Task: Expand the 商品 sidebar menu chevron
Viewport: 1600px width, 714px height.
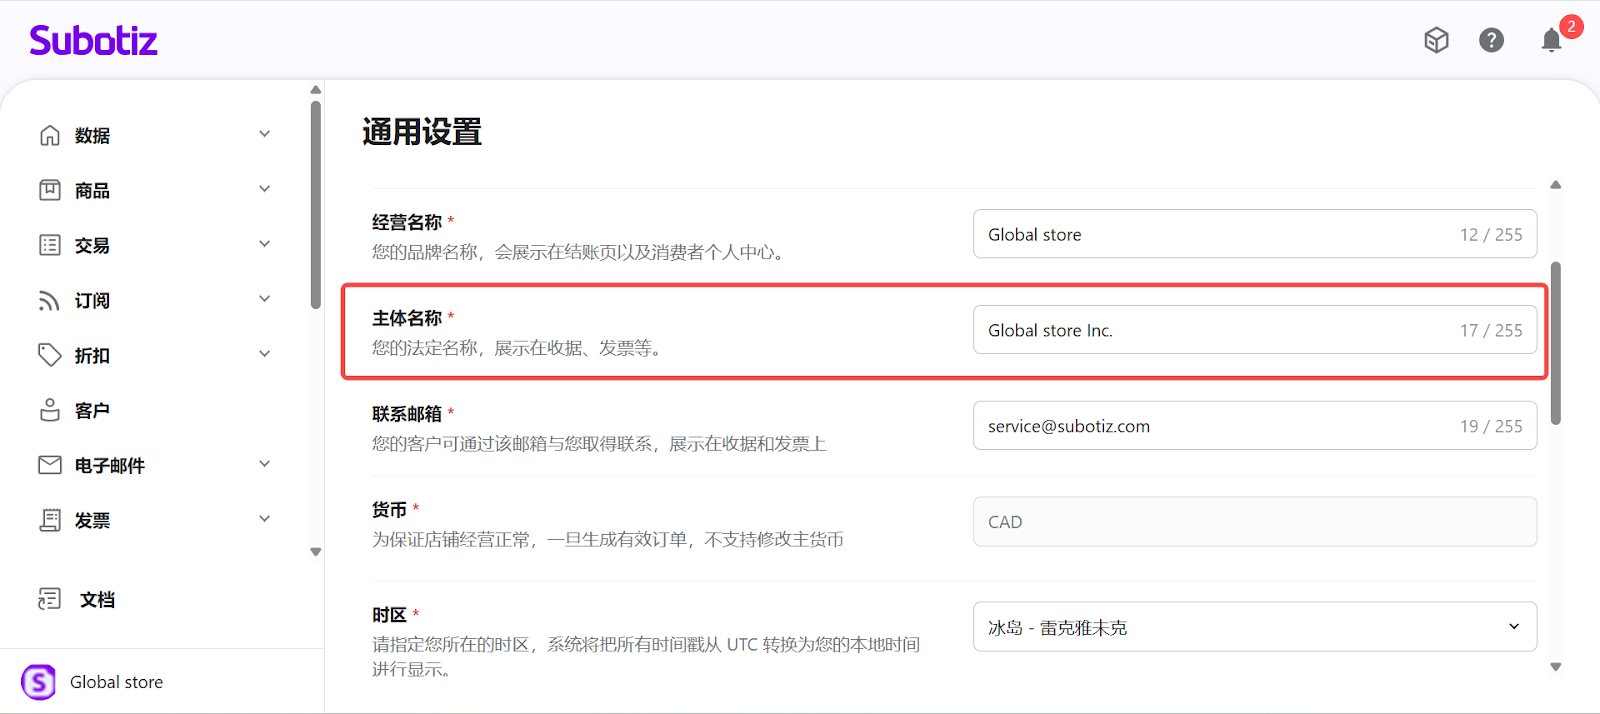Action: click(x=264, y=189)
